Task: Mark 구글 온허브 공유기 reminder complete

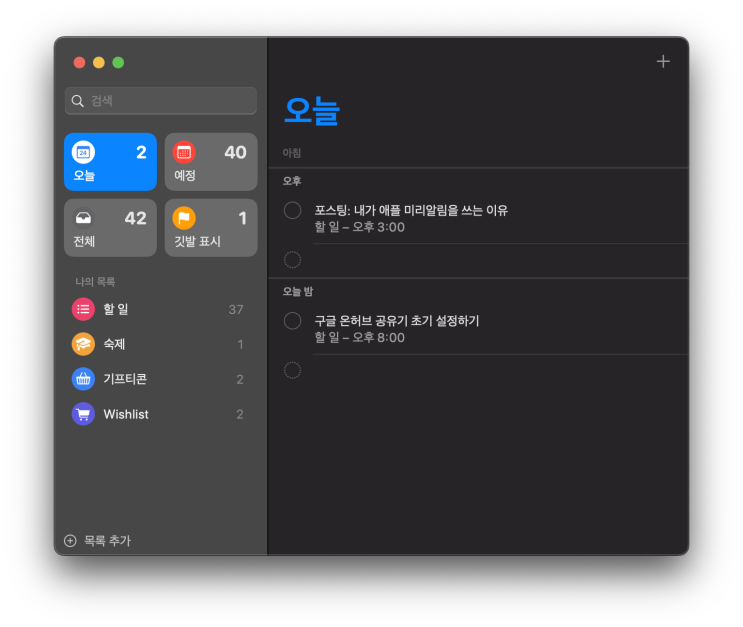Action: 292,321
